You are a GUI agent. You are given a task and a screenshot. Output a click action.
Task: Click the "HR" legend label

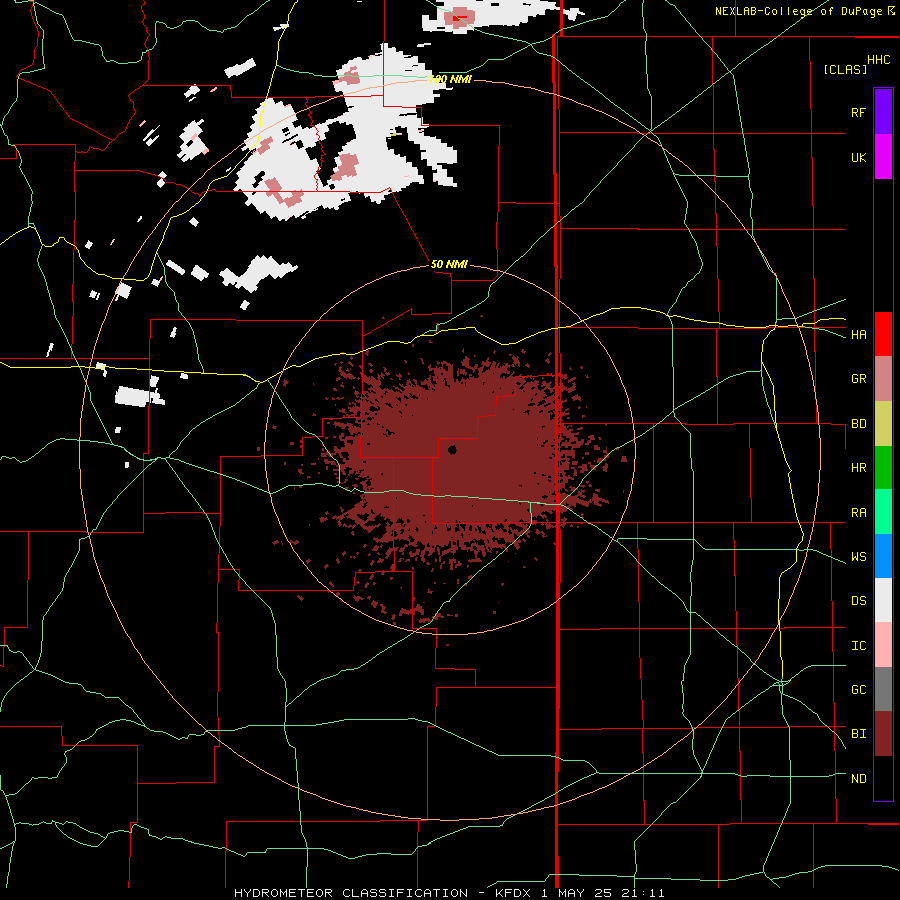tap(858, 468)
